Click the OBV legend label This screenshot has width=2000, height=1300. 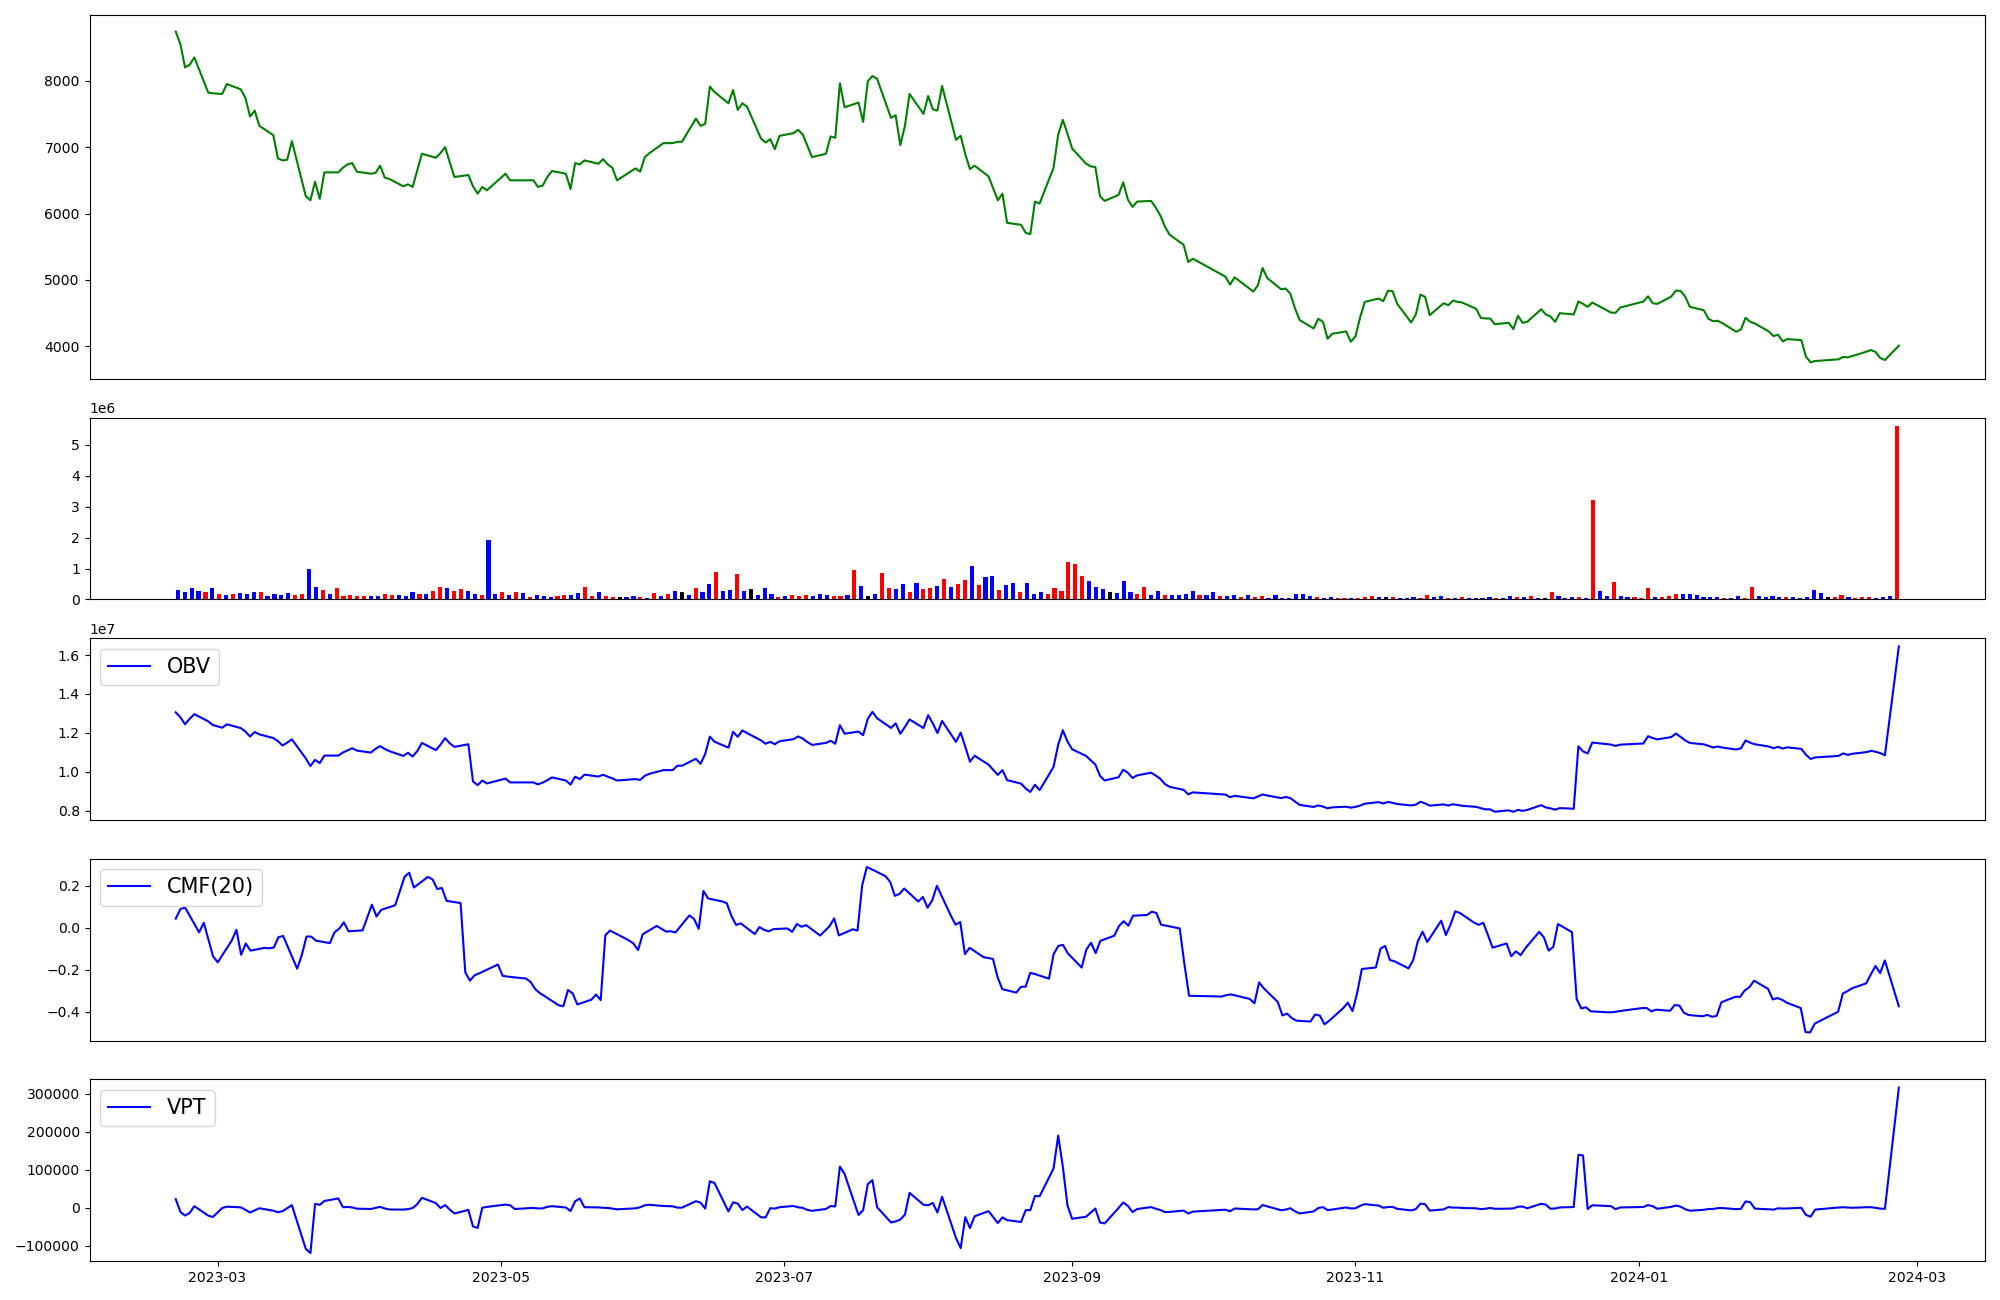pos(188,666)
